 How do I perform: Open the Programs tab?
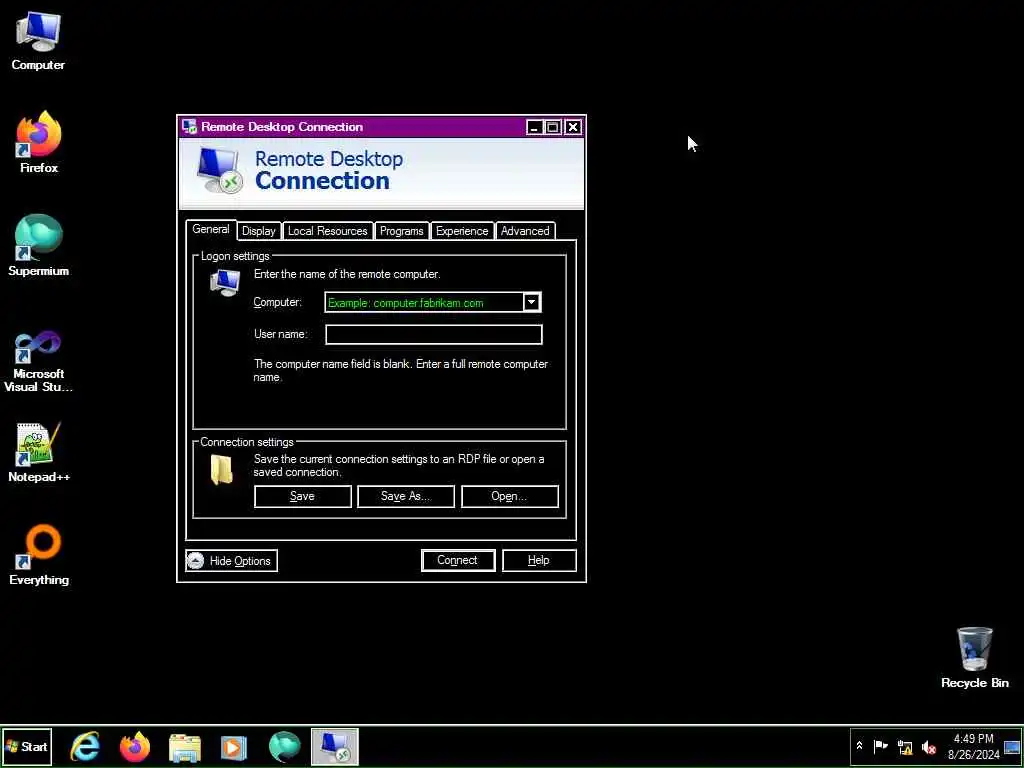[x=402, y=231]
